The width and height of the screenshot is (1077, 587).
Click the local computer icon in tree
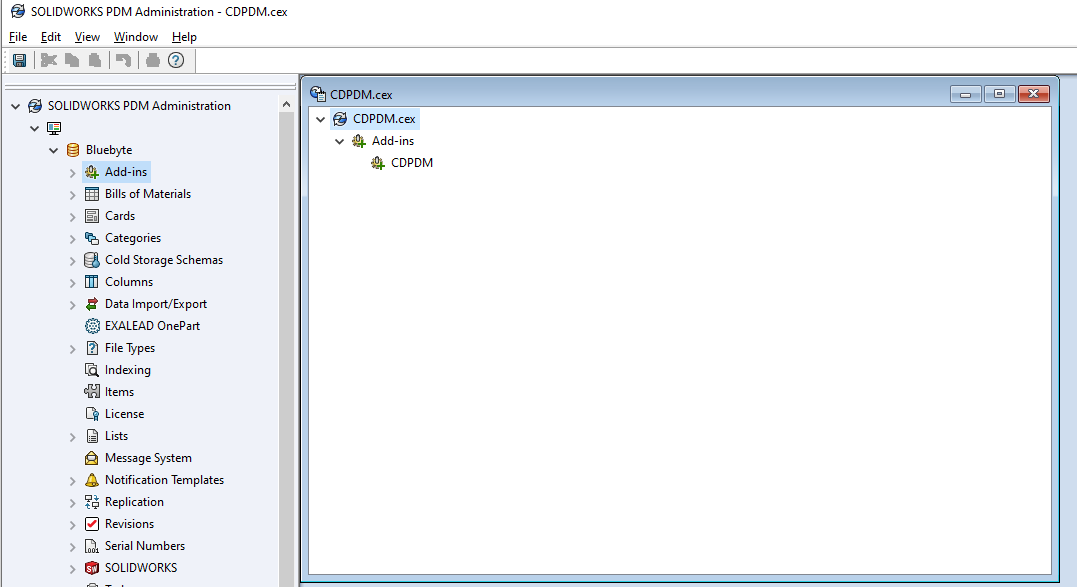point(54,128)
